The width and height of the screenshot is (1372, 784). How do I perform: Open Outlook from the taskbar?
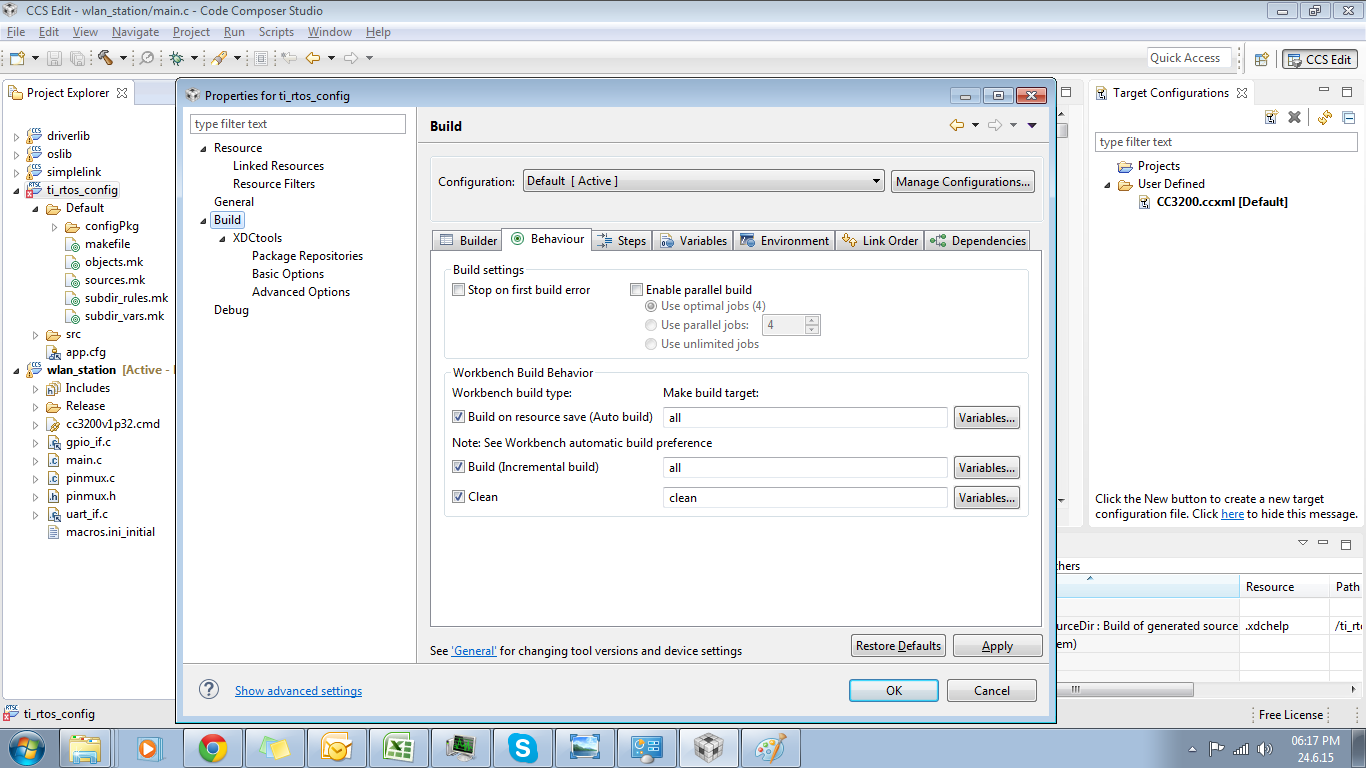tap(336, 748)
